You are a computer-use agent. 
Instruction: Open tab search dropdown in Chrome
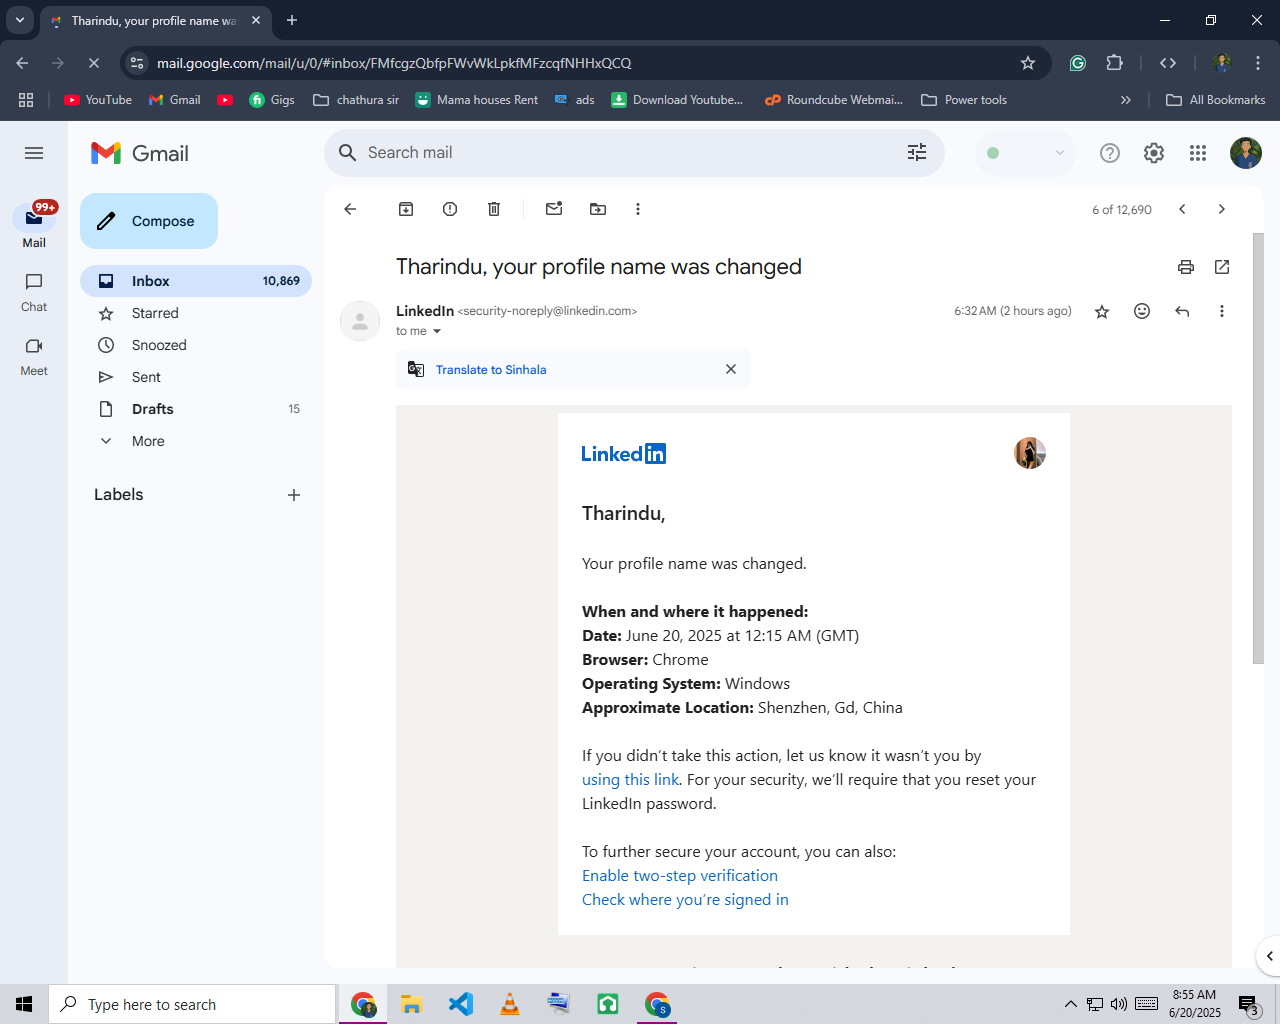20,20
